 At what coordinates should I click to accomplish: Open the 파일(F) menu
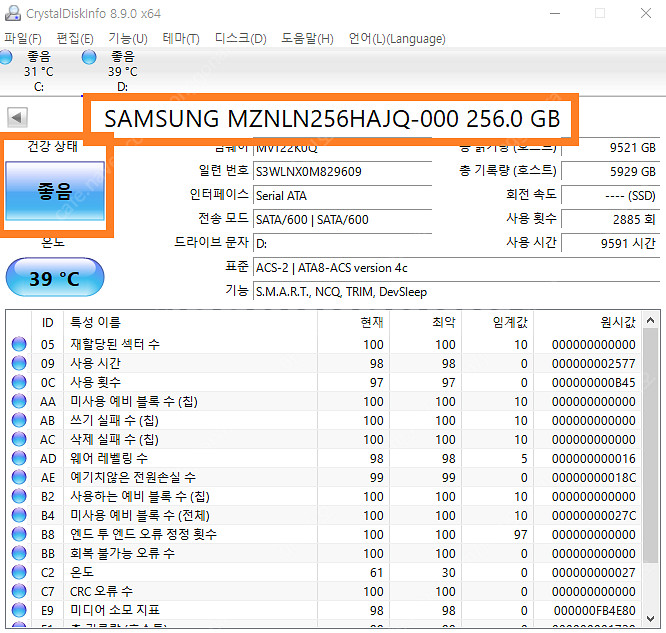pos(23,39)
